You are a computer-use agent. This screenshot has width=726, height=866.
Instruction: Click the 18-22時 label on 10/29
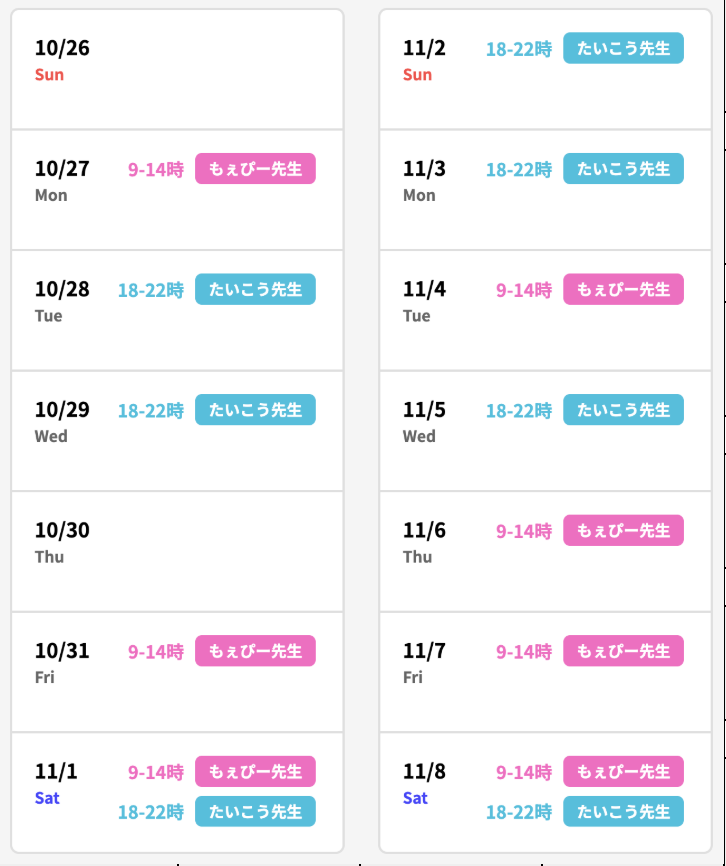pos(150,410)
